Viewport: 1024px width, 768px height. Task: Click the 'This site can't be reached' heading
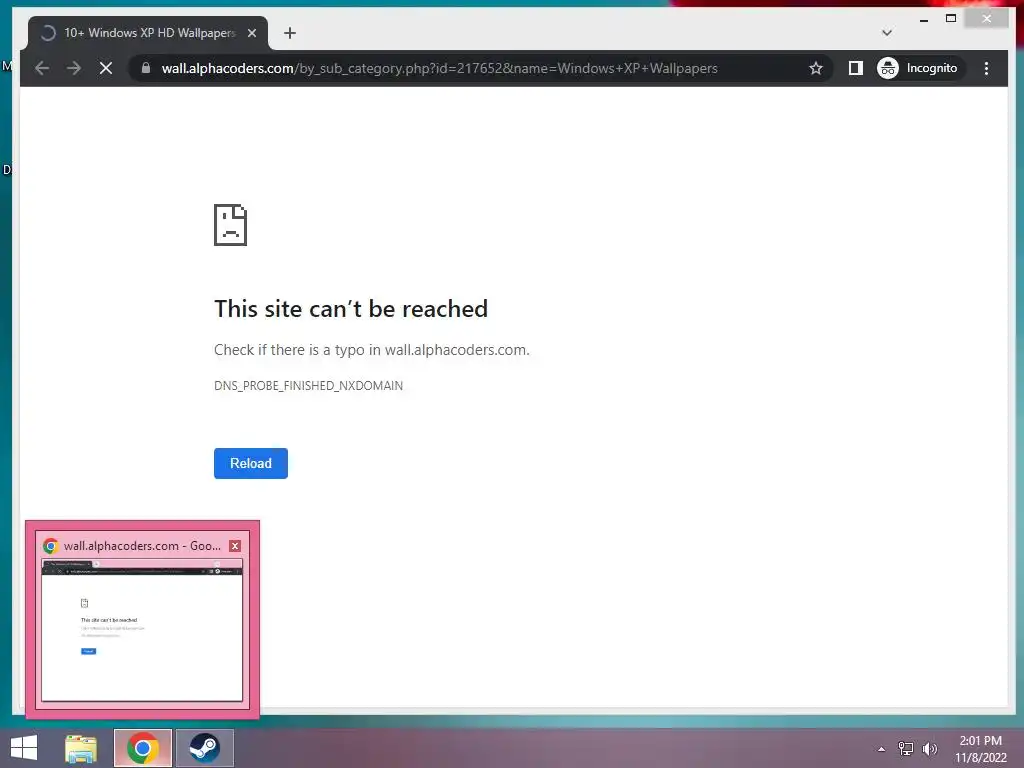pos(351,309)
